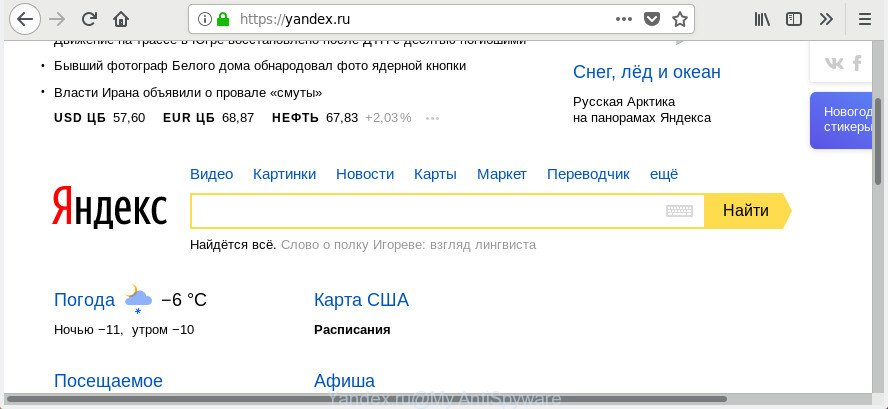Image resolution: width=888 pixels, height=409 pixels.
Task: Open the Library icon
Action: coord(763,20)
